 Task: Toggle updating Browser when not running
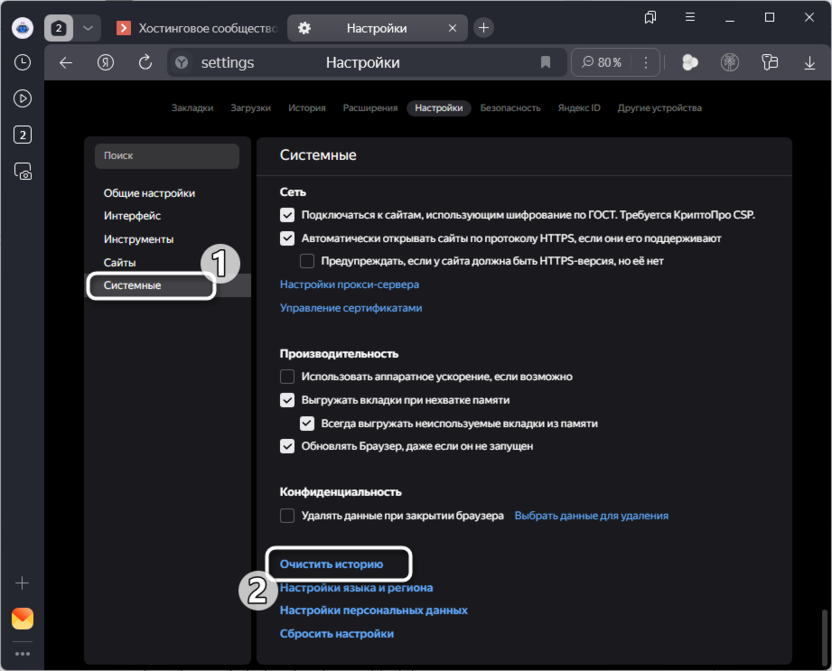coord(287,446)
